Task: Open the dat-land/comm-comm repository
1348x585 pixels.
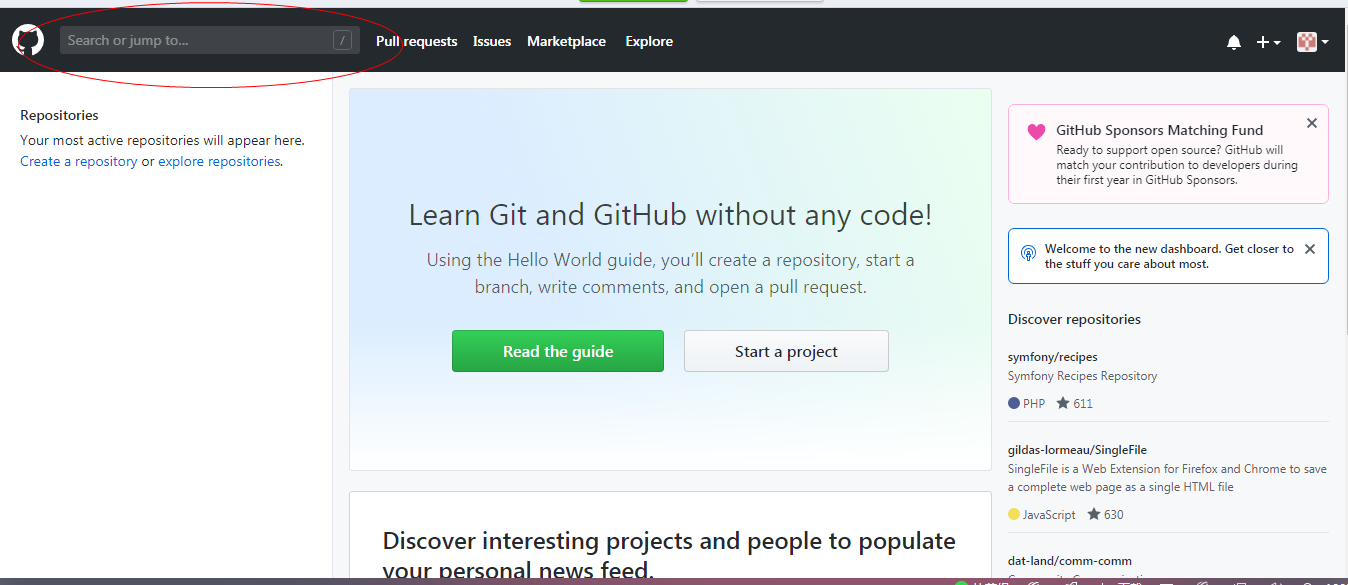Action: pyautogui.click(x=1070, y=561)
